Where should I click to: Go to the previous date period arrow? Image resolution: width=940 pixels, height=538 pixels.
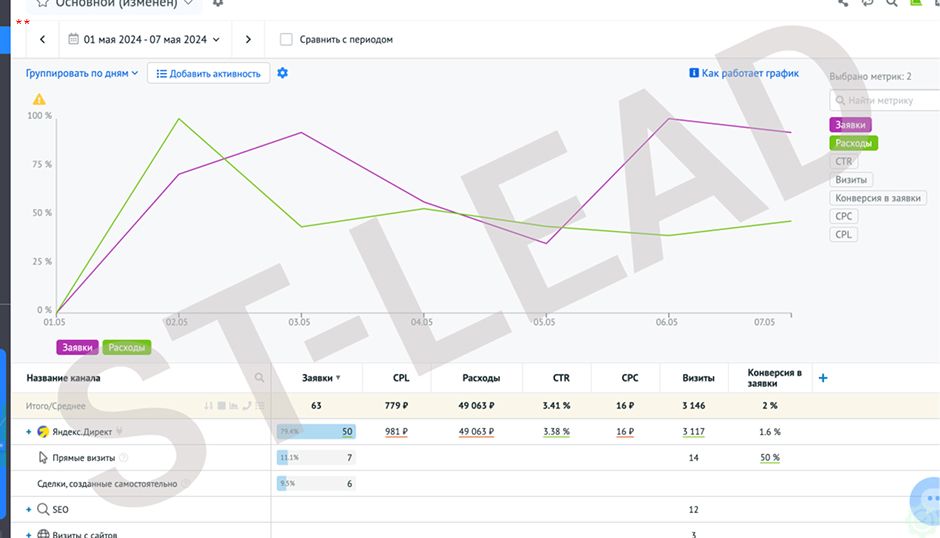[42, 40]
